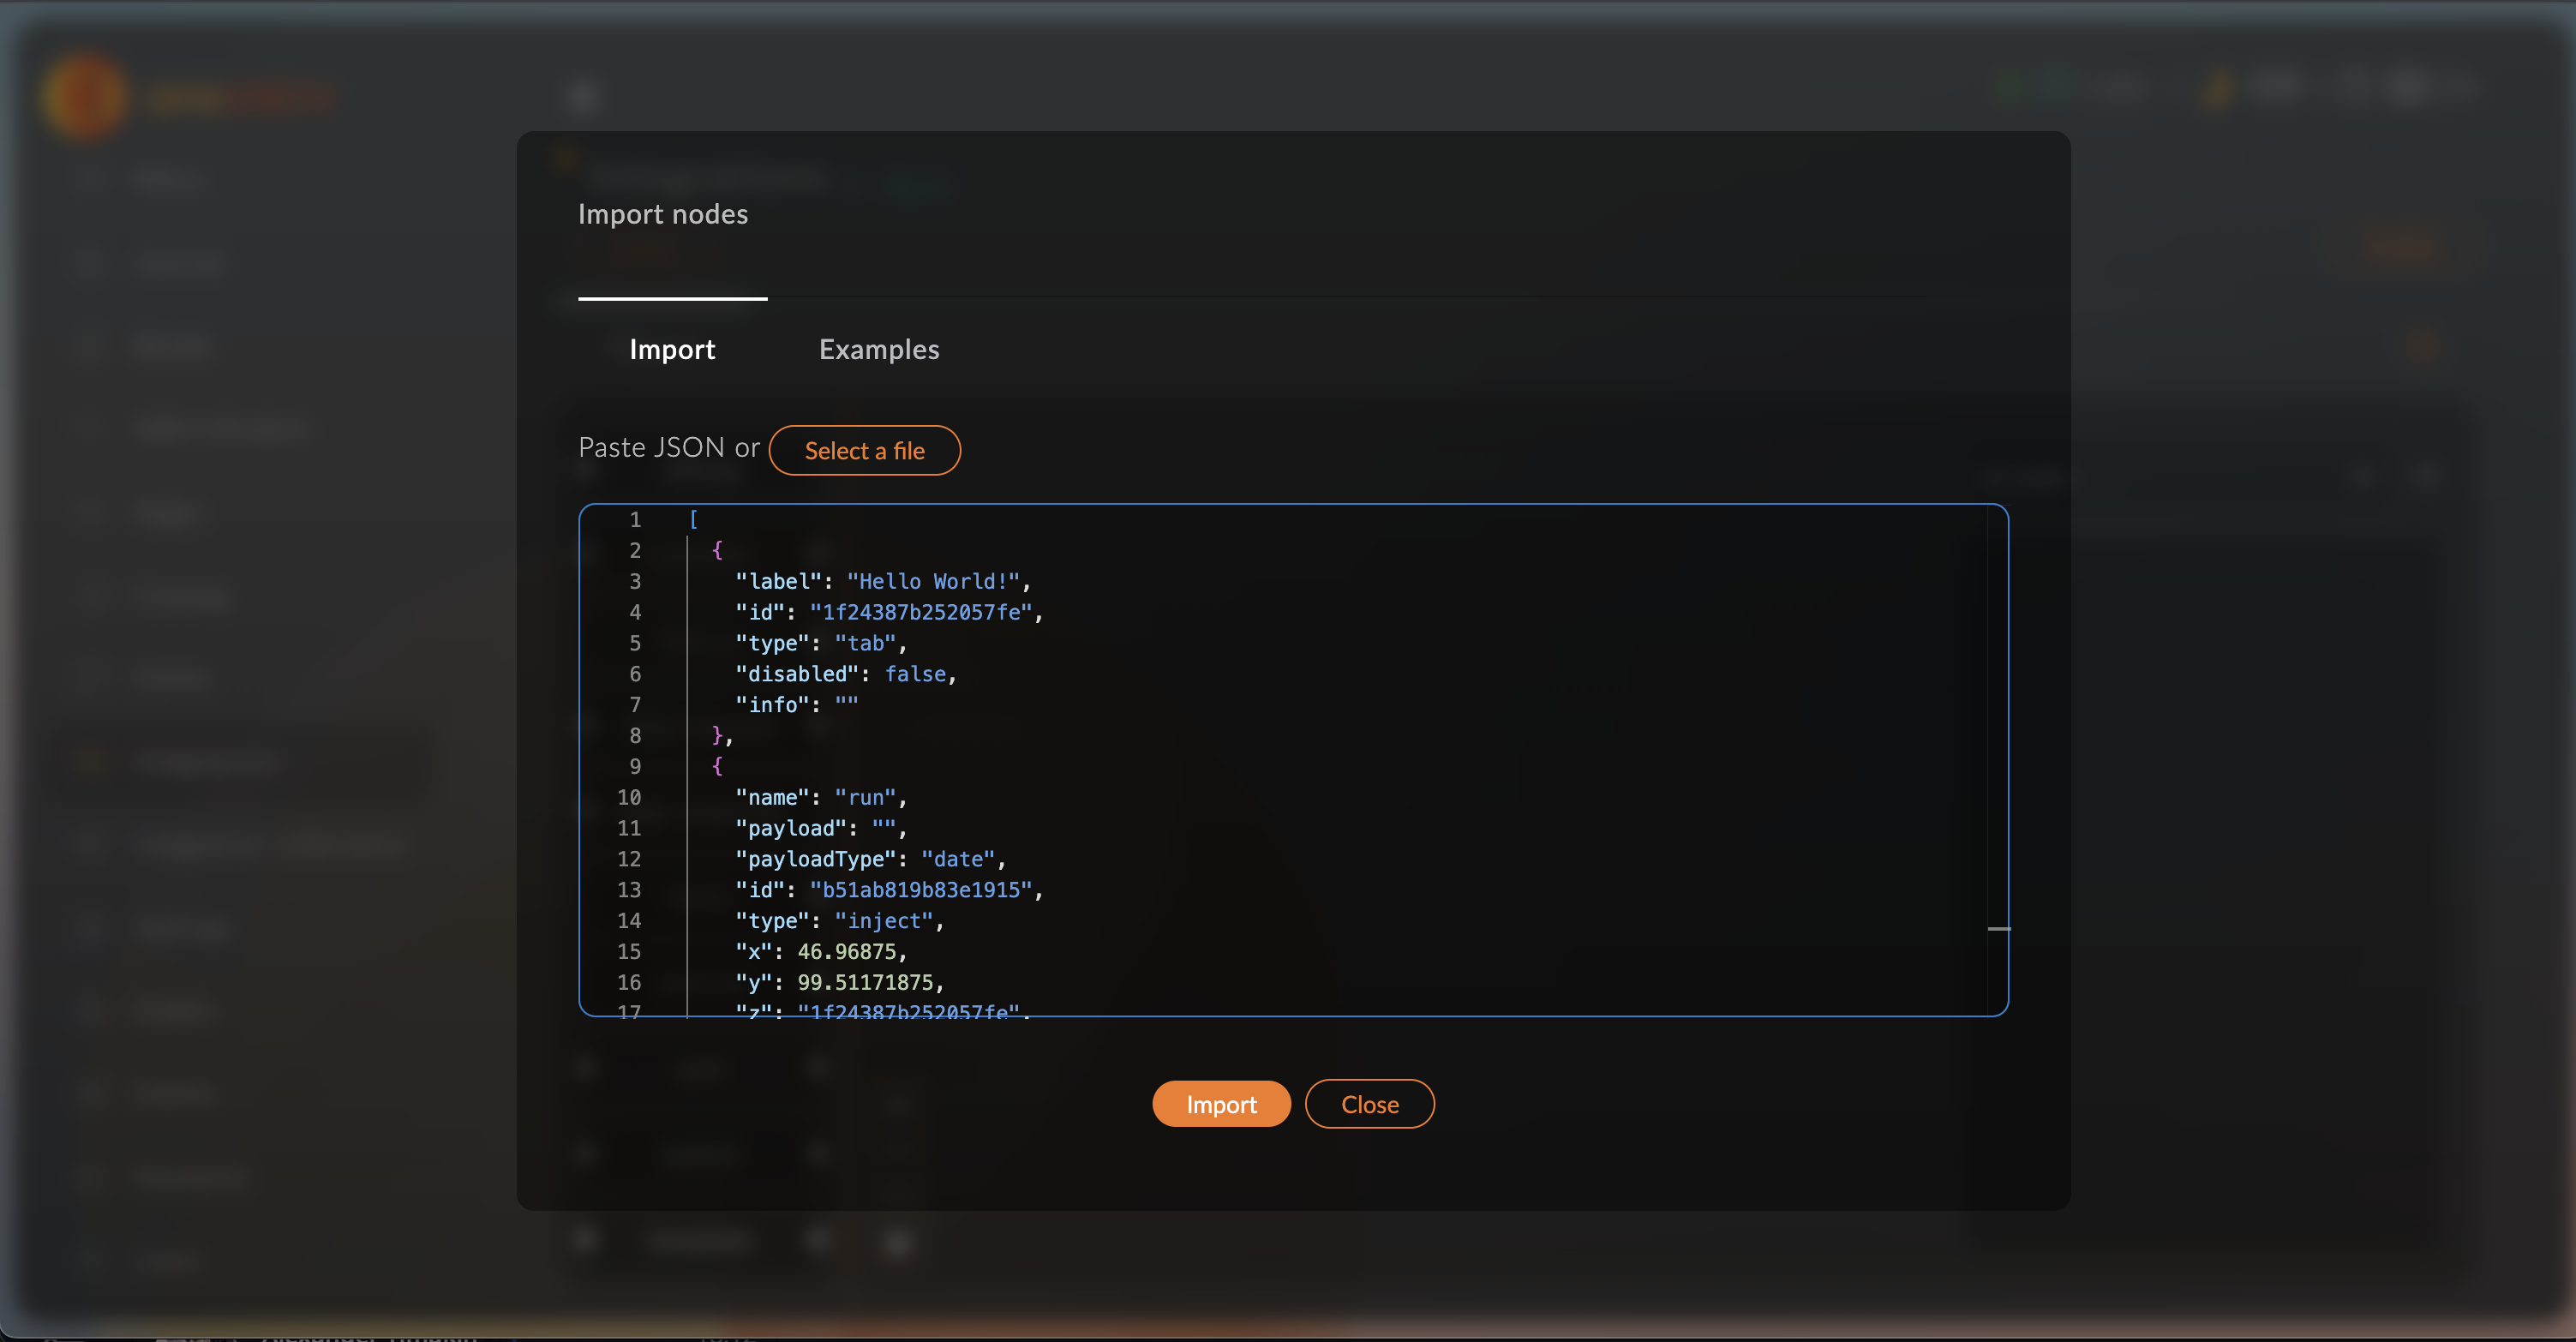Click the empty "info" value on line 7

[x=846, y=704]
